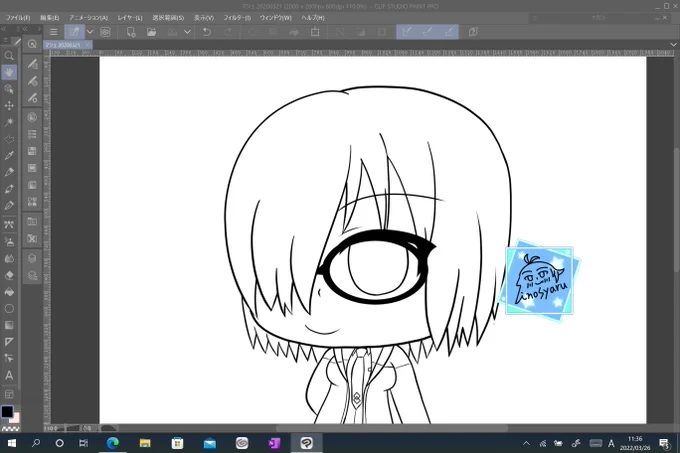Open the CLIP STUDIO support help icon

473,32
